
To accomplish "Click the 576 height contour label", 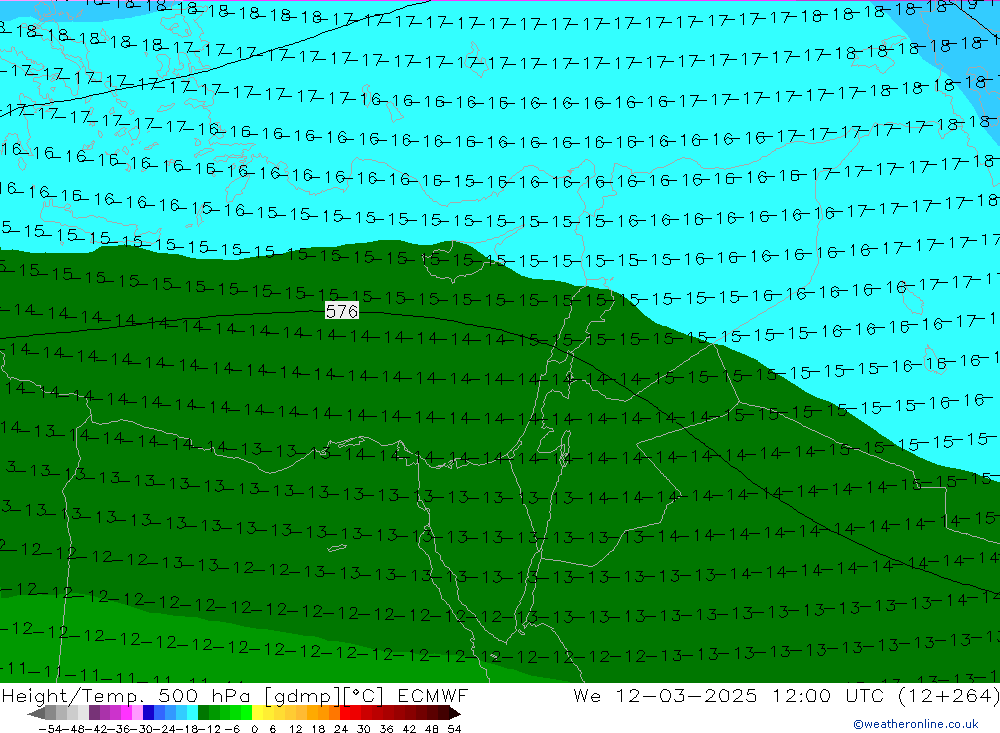I will (x=342, y=311).
